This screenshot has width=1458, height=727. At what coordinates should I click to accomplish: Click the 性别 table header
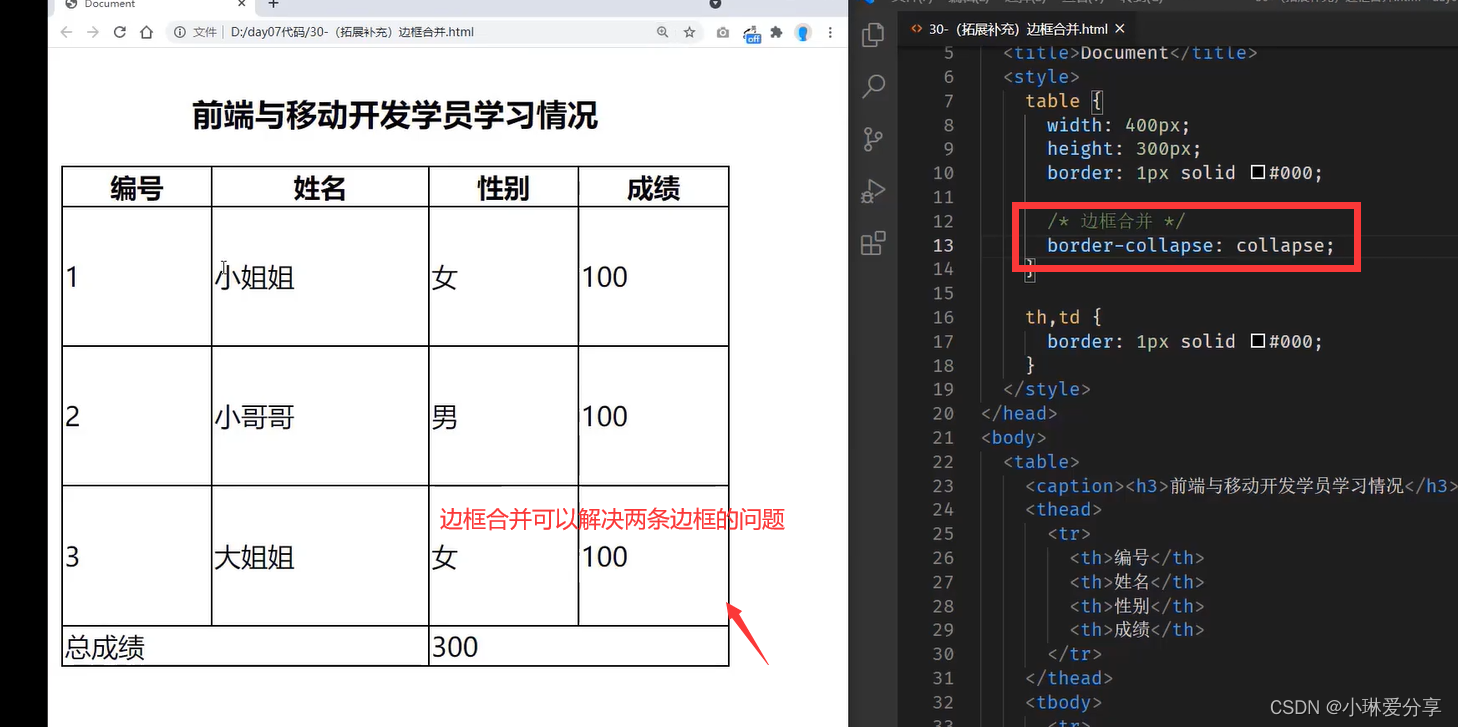tap(504, 188)
